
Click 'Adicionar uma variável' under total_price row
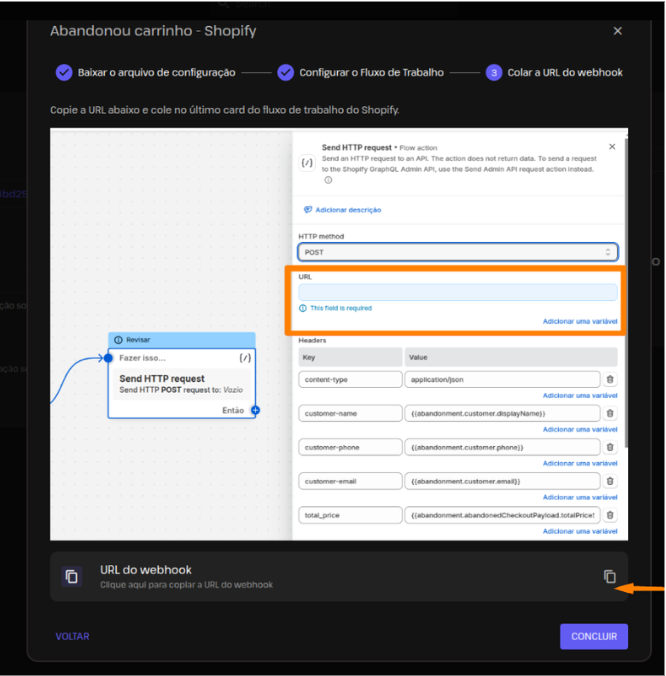pyautogui.click(x=580, y=531)
